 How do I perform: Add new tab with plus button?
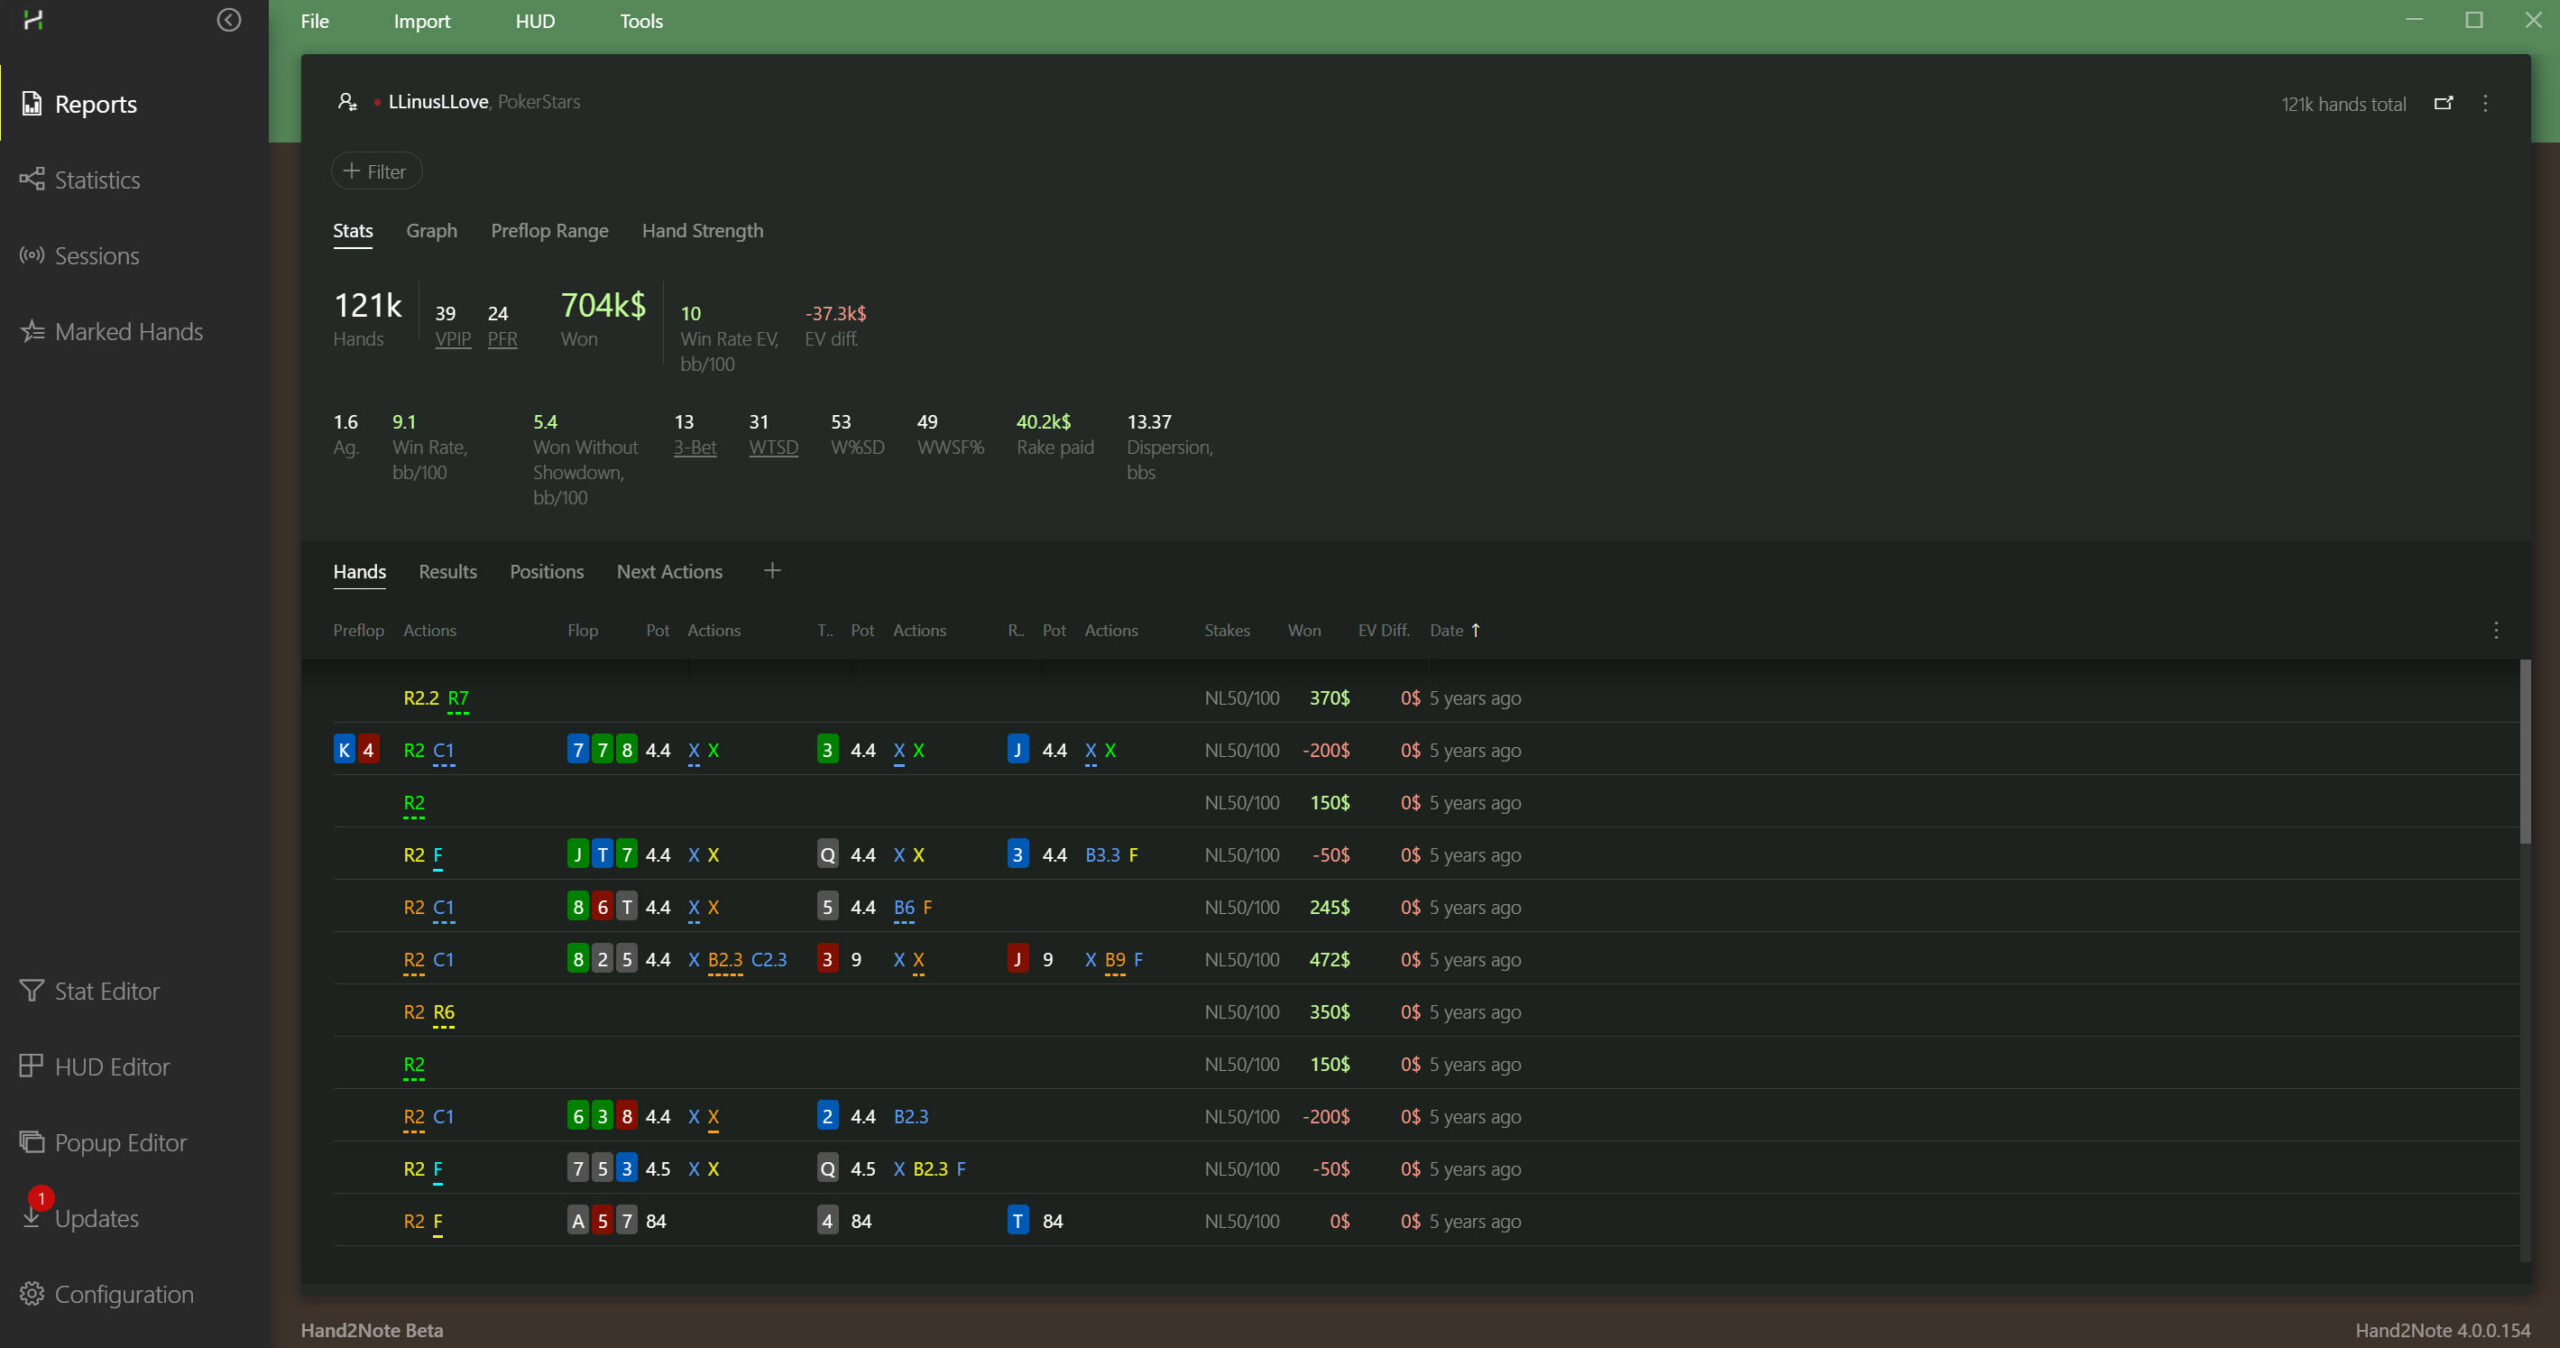point(772,571)
